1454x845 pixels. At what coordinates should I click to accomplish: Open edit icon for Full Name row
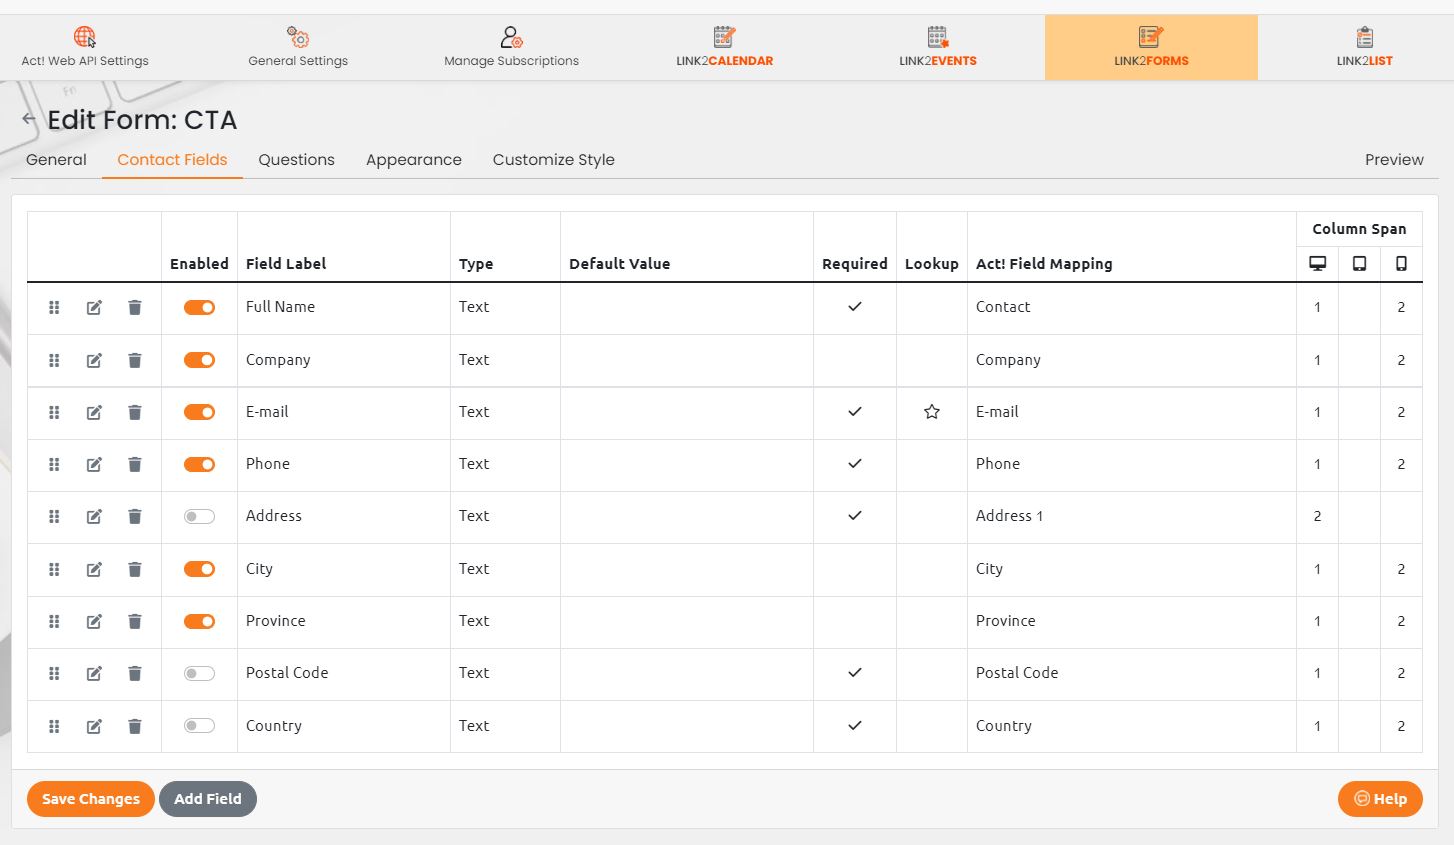pyautogui.click(x=94, y=308)
